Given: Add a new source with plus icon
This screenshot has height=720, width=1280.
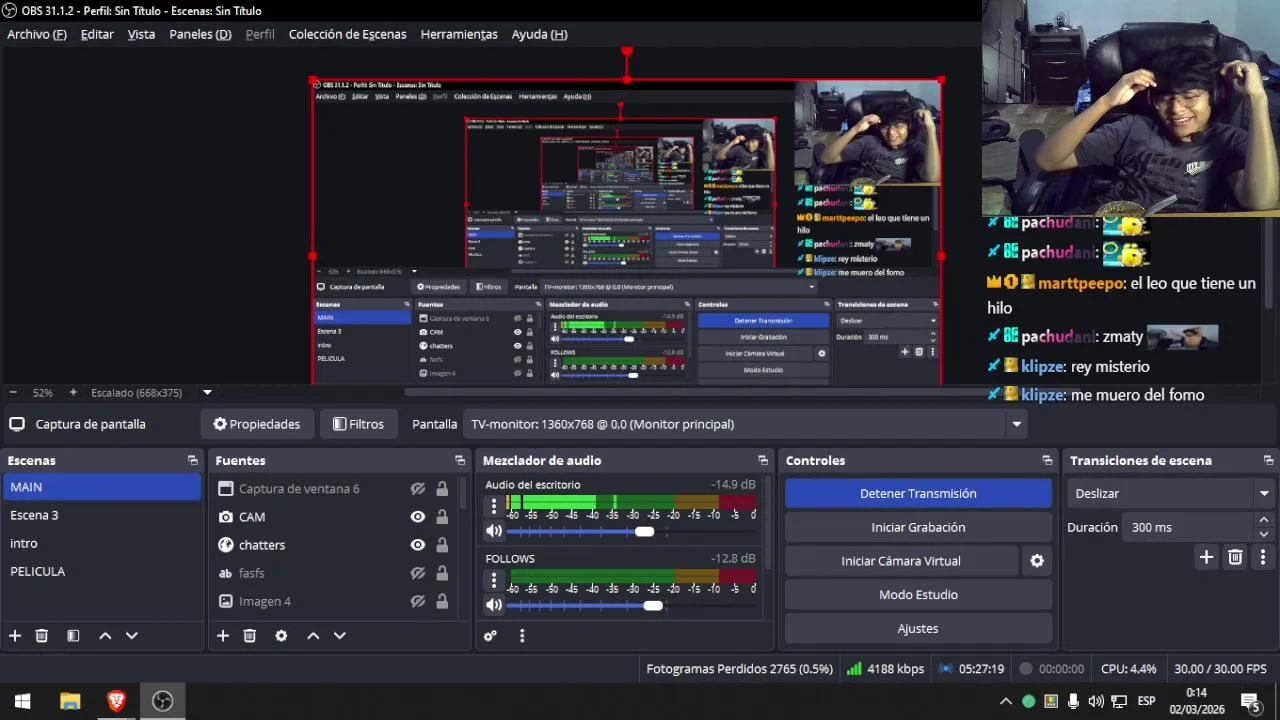Looking at the screenshot, I should coord(223,636).
